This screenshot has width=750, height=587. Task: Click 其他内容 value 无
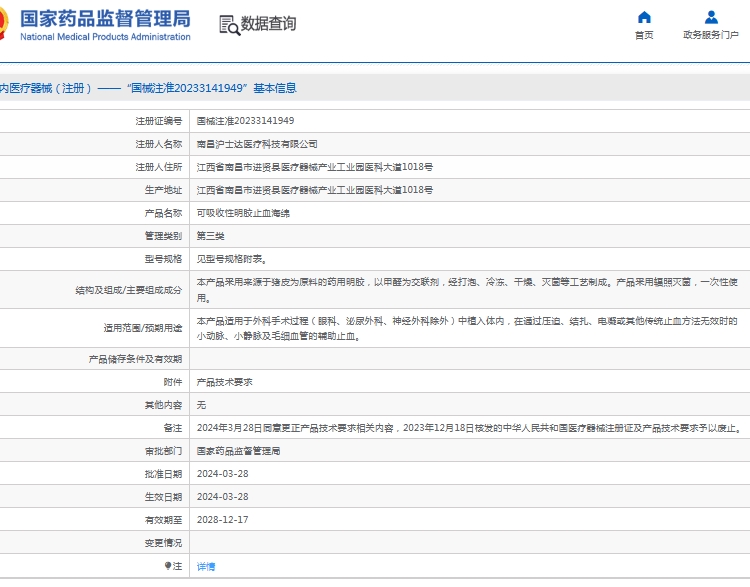tap(201, 405)
